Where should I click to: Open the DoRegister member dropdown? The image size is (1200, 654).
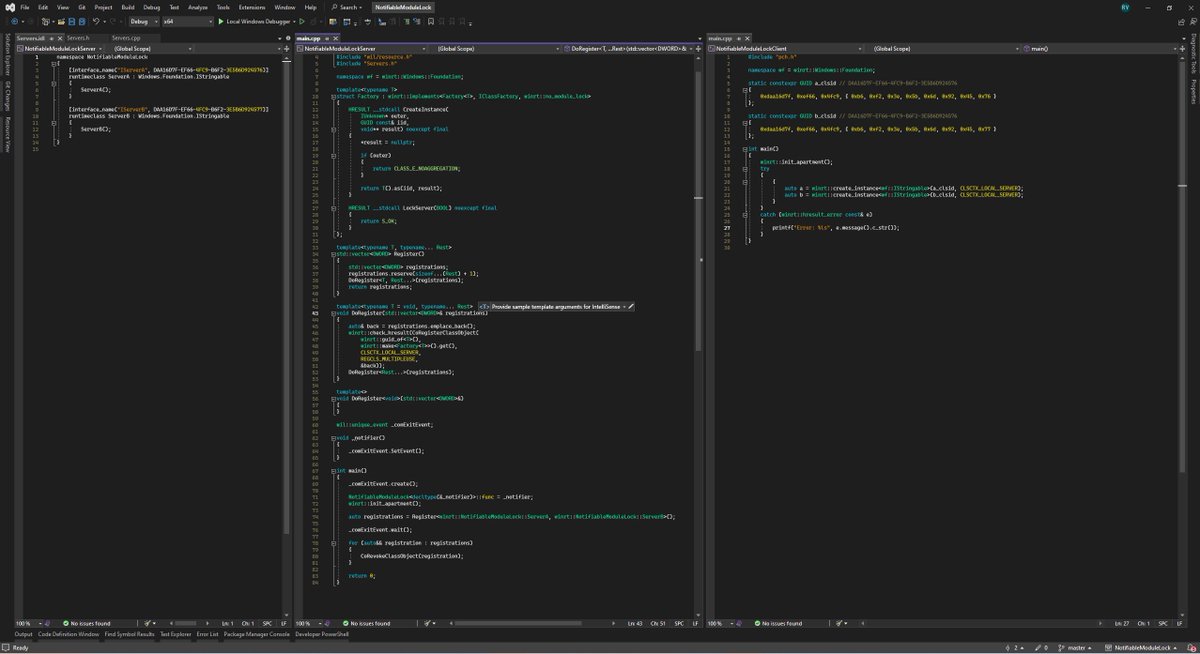click(x=629, y=48)
